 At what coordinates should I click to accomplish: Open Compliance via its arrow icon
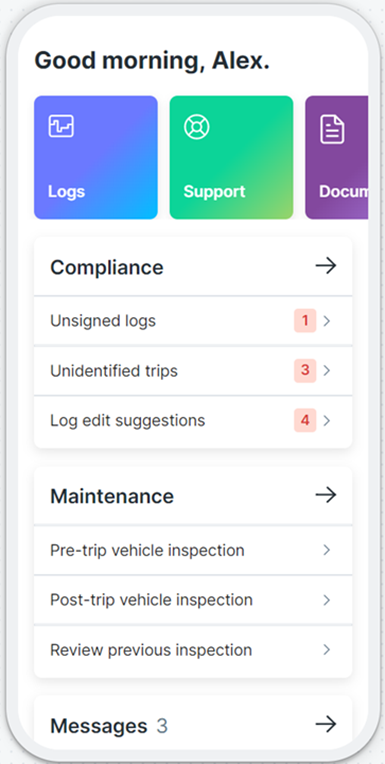point(326,266)
